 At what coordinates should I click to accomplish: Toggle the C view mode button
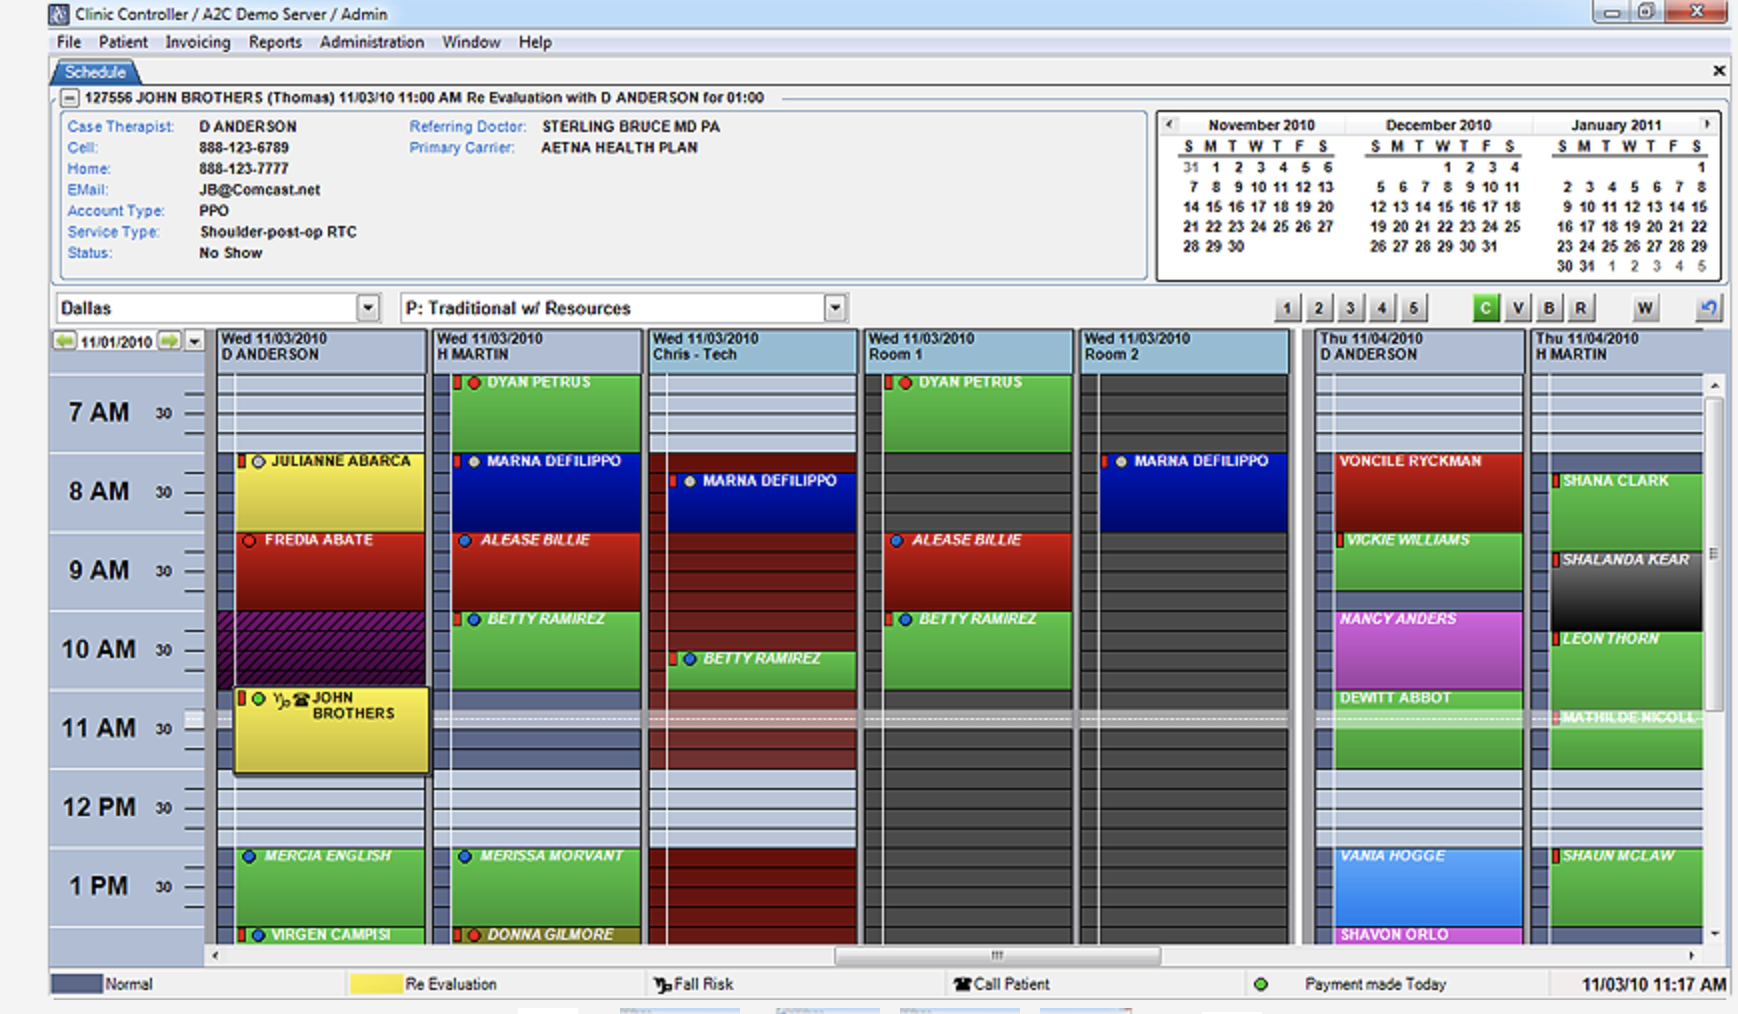click(1485, 308)
